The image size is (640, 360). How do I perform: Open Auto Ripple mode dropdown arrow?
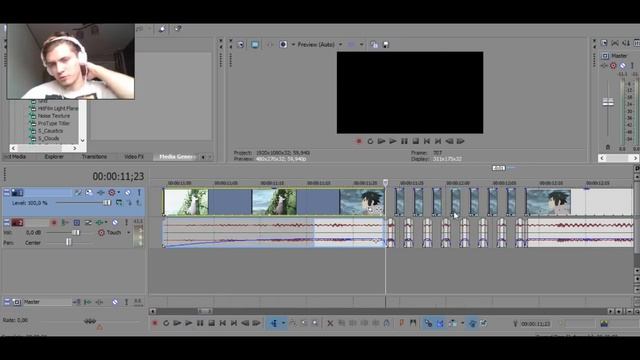point(462,323)
